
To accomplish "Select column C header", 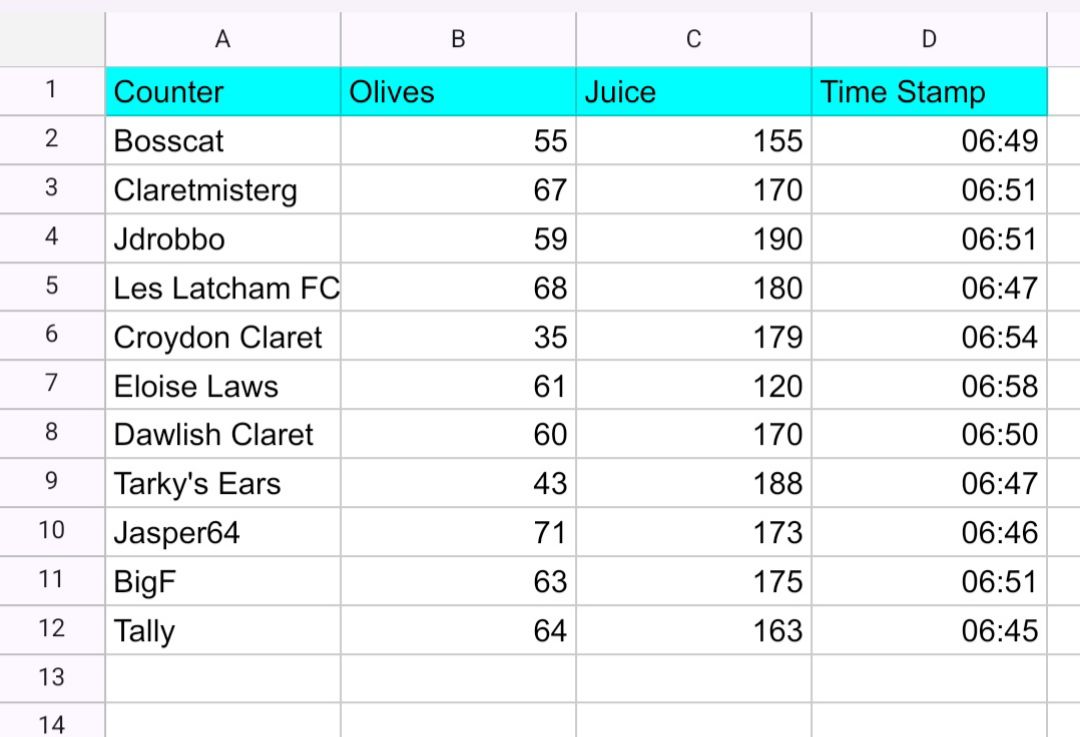I will (693, 40).
